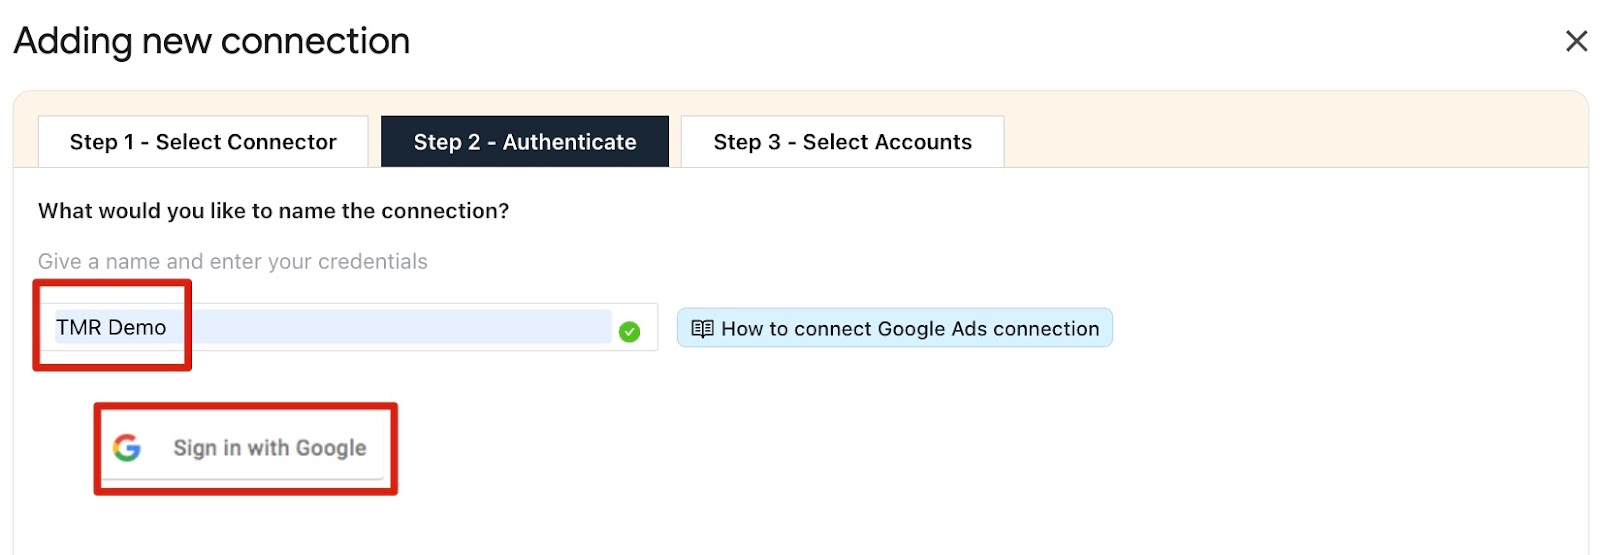Click blank white area right of Sign in button
Viewport: 1600px width, 555px height.
[800, 450]
